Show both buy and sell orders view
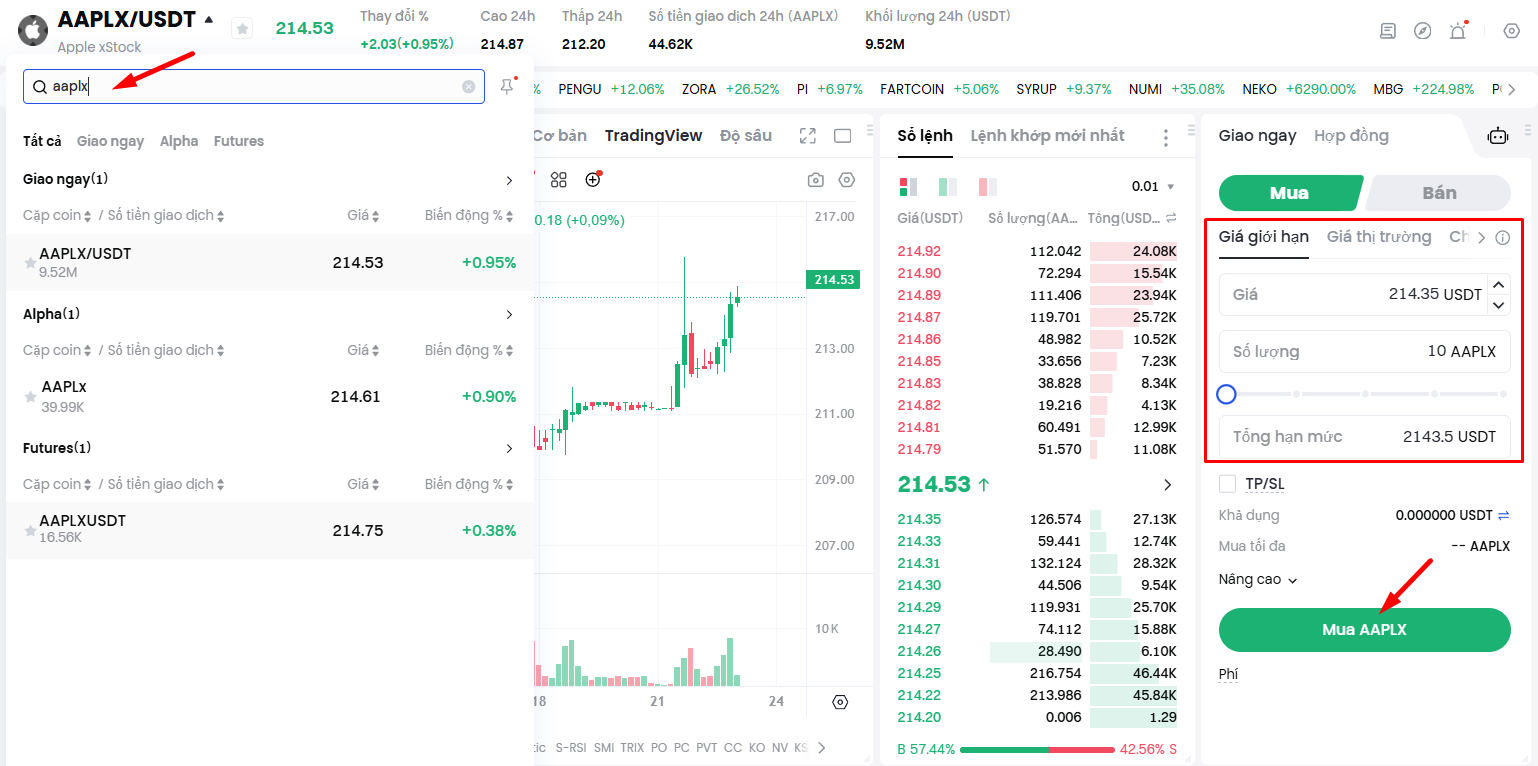 909,186
